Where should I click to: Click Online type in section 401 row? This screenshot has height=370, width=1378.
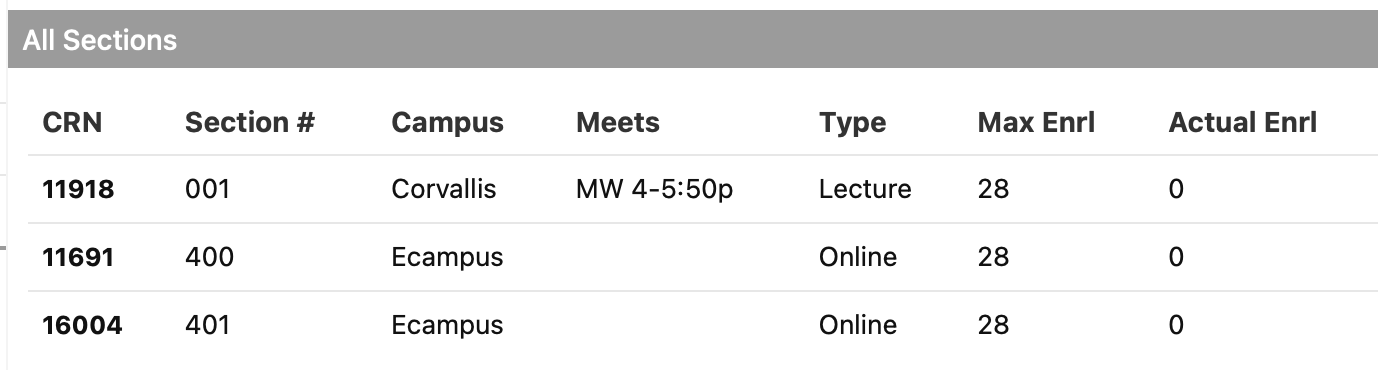tap(858, 325)
